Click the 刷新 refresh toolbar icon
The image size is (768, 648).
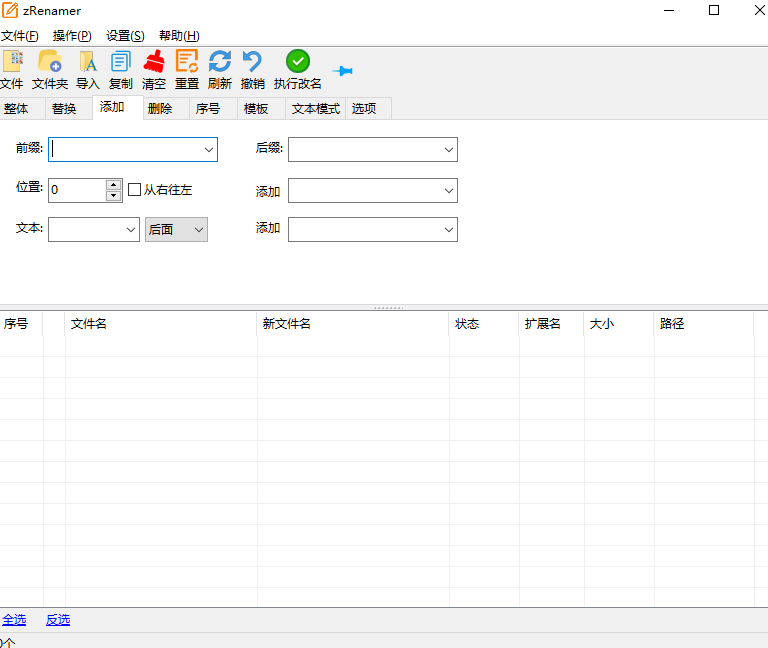pyautogui.click(x=219, y=62)
